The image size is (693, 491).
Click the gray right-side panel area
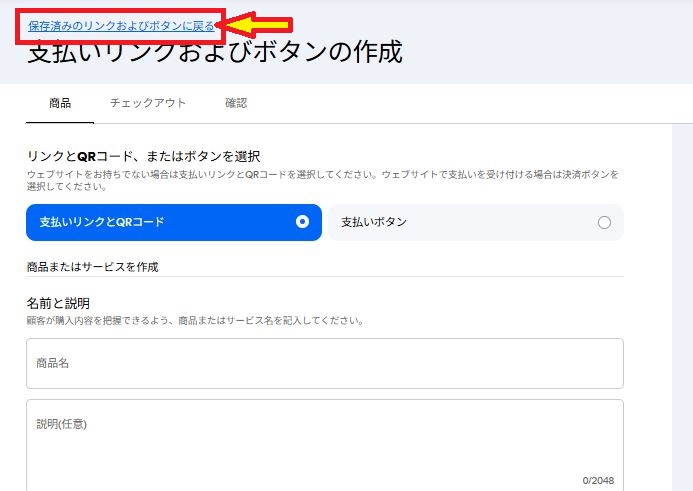[681, 300]
